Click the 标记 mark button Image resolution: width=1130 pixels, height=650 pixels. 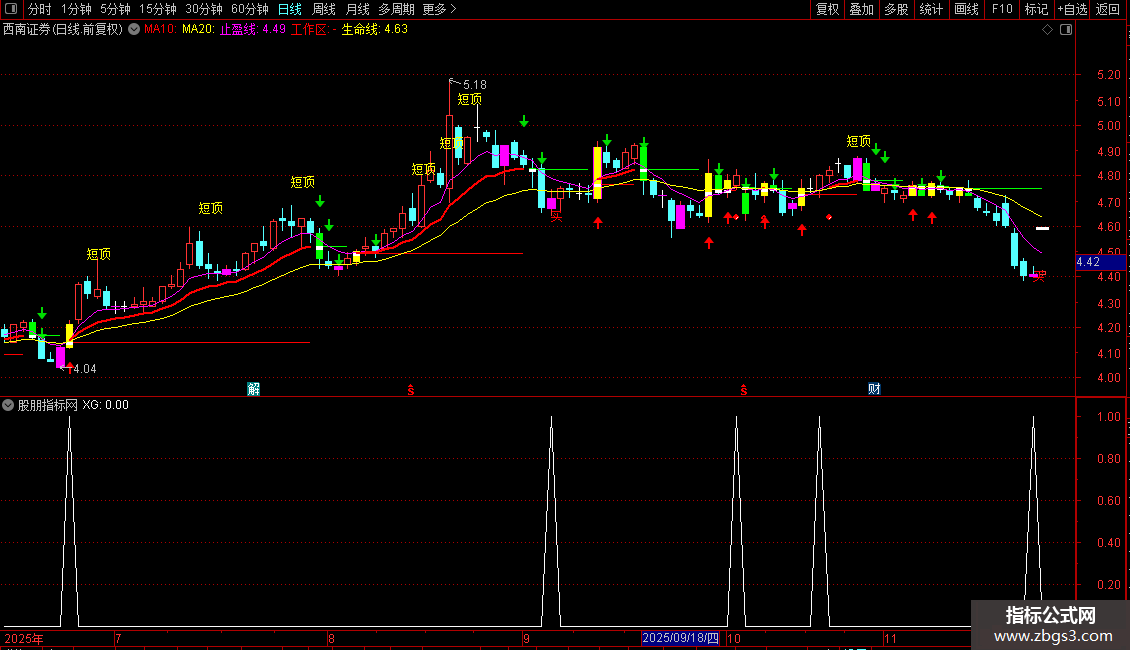point(1036,9)
